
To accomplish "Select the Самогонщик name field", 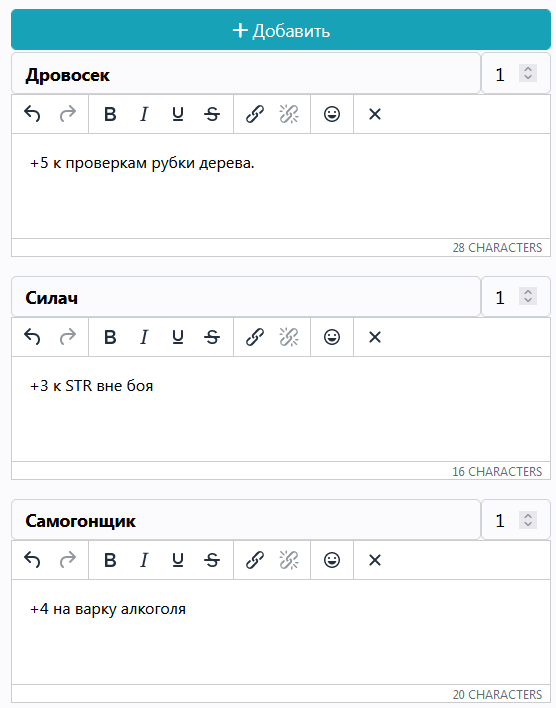I will (x=246, y=520).
